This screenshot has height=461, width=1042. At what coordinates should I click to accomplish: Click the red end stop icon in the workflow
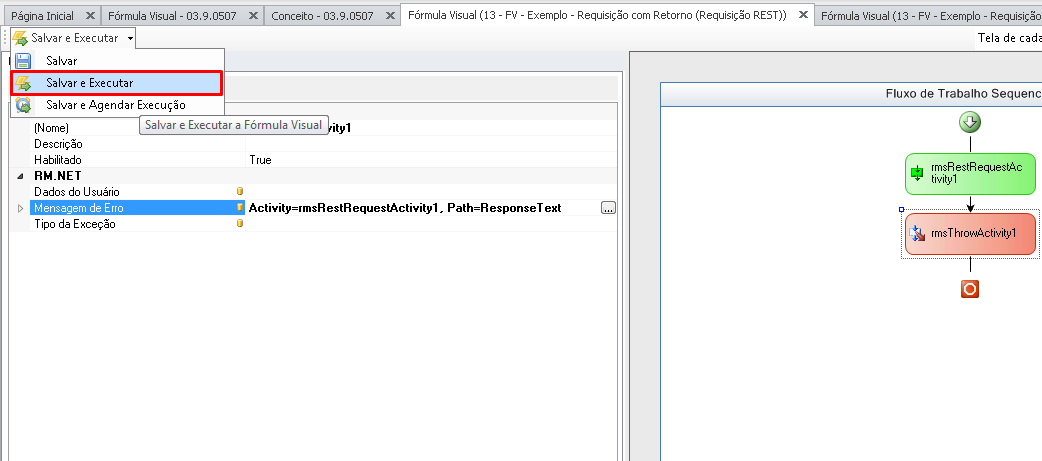pyautogui.click(x=970, y=289)
